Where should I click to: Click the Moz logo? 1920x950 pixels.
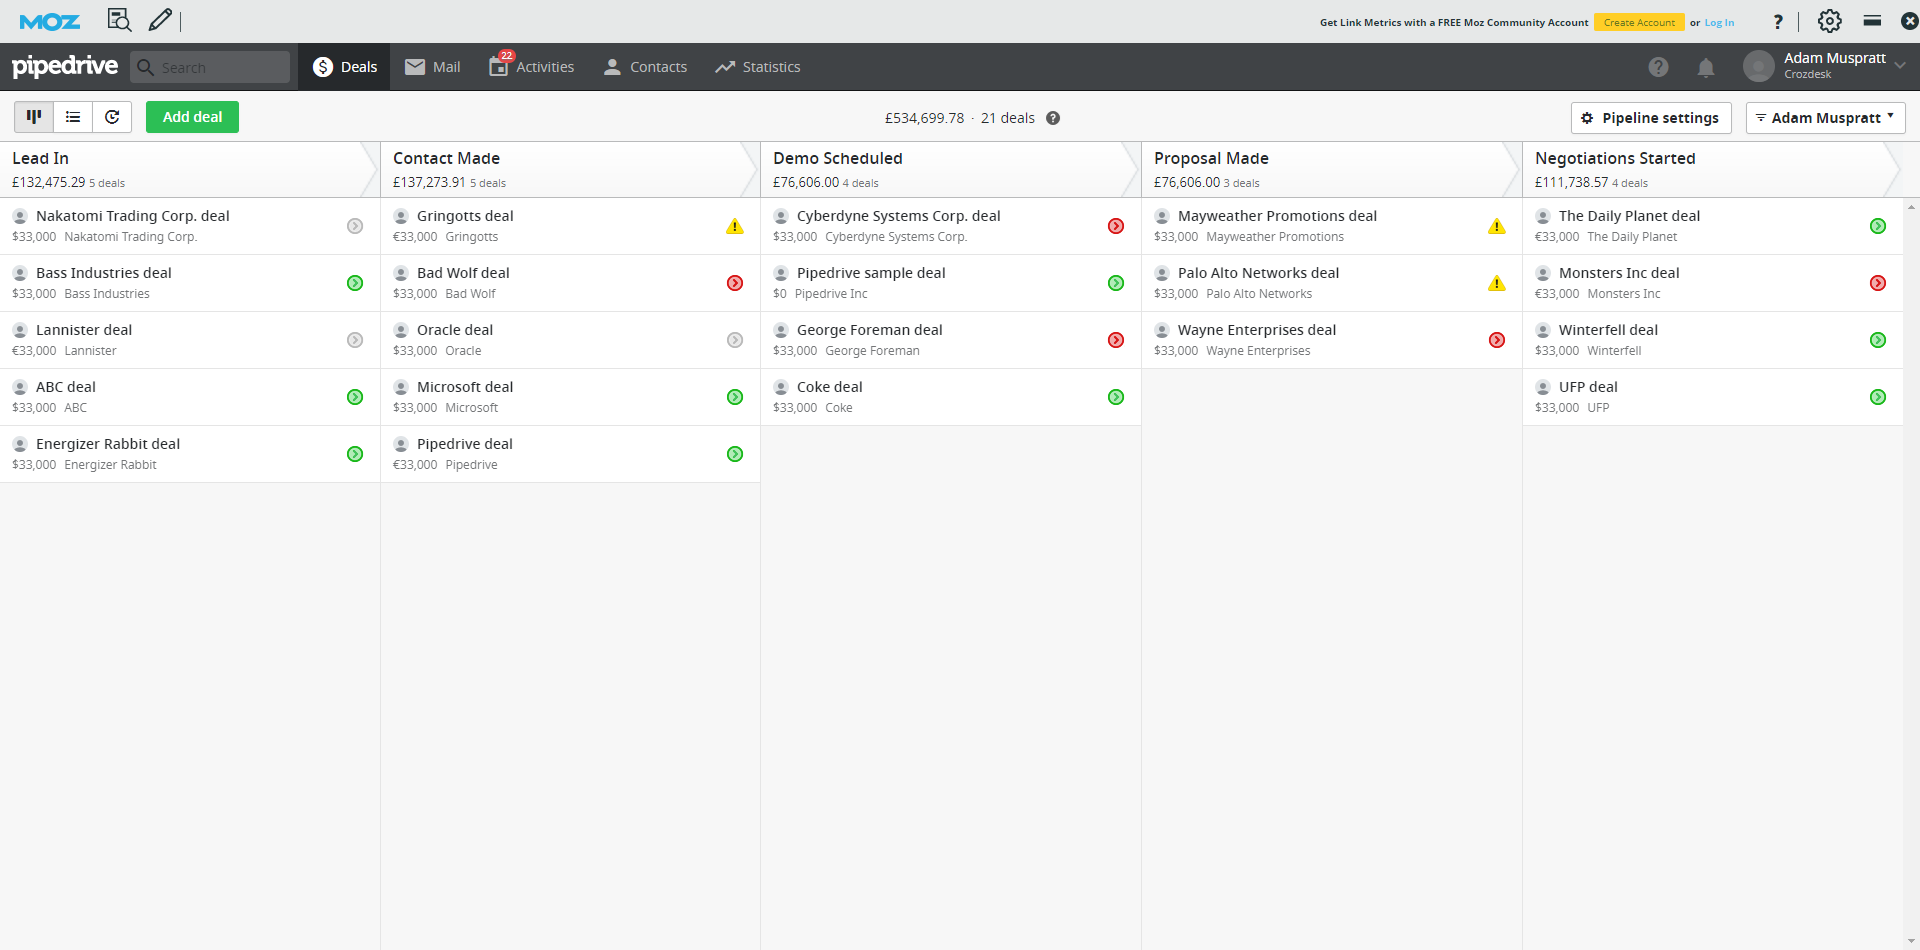point(50,21)
